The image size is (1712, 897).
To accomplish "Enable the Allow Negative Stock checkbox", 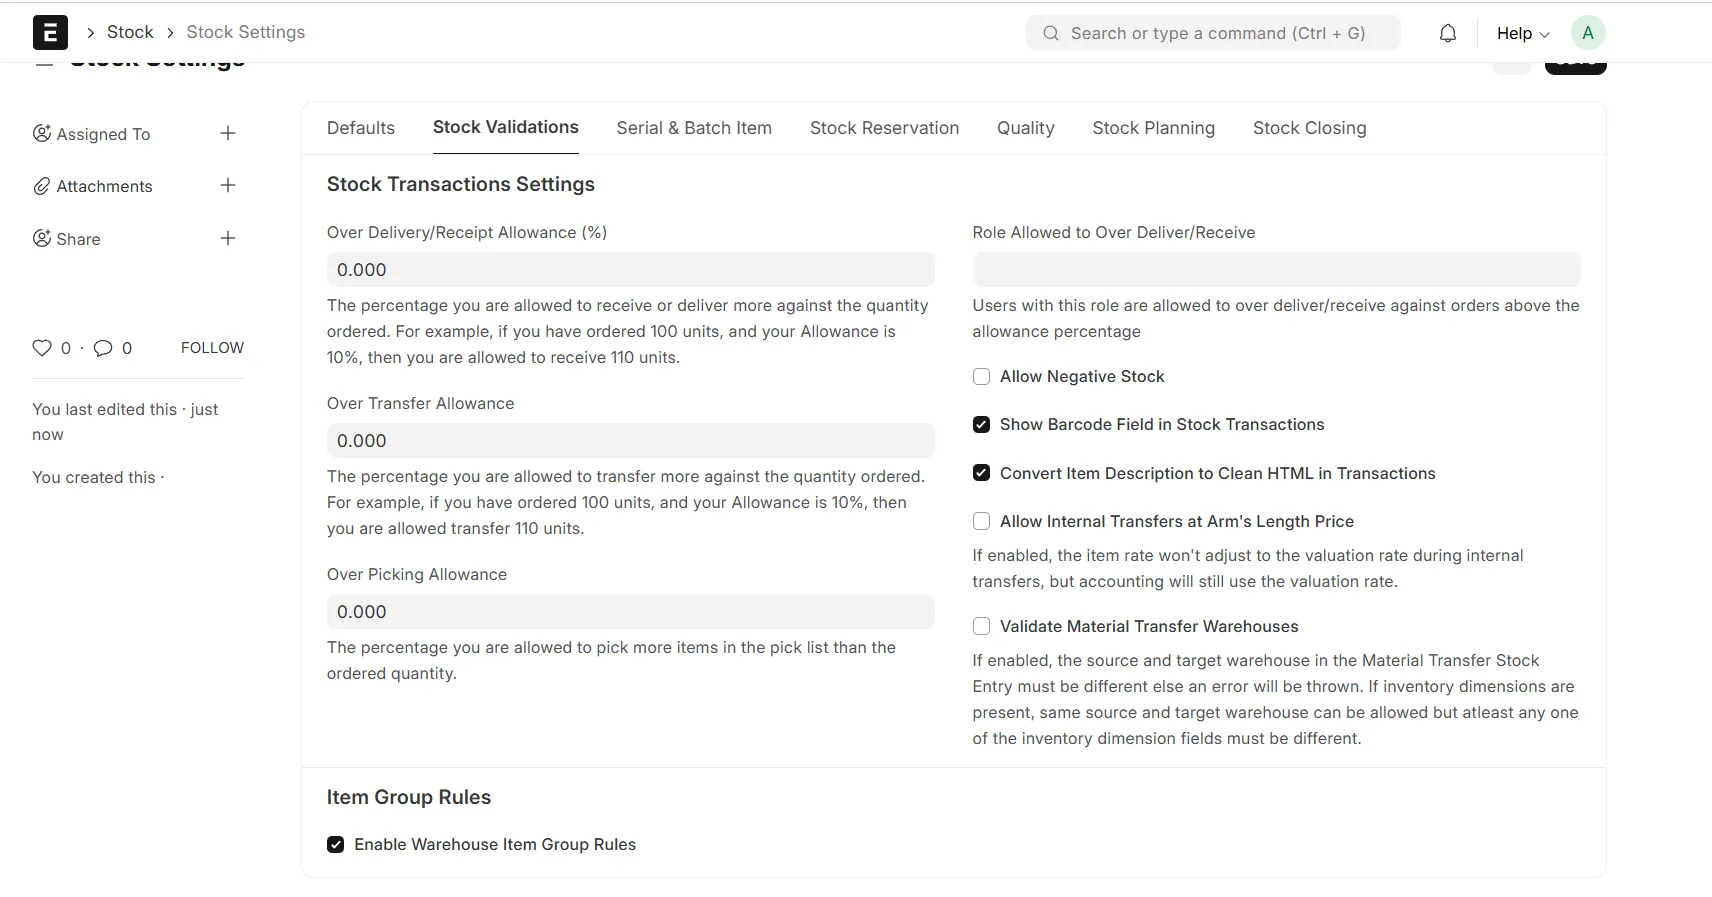I will point(982,377).
